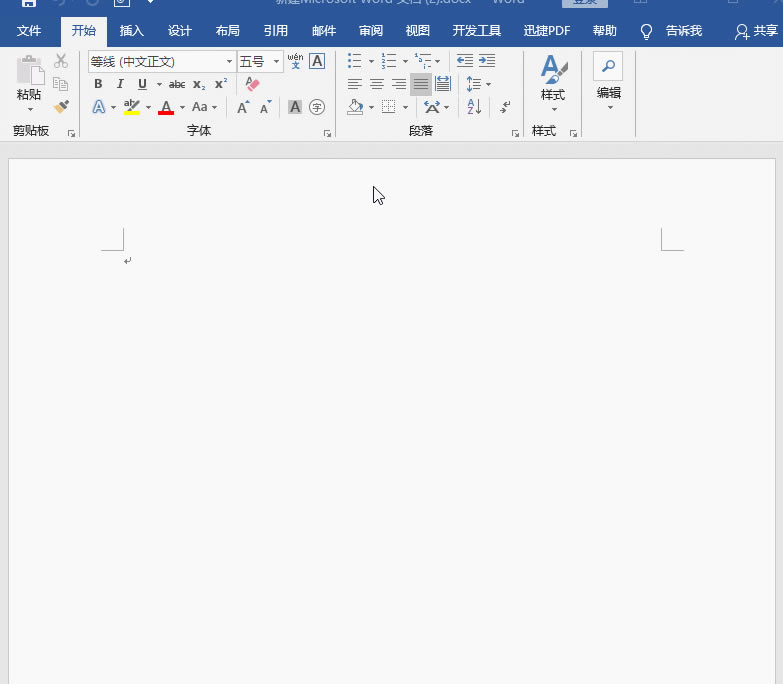Click in the 告诉我 search box

[x=684, y=31]
